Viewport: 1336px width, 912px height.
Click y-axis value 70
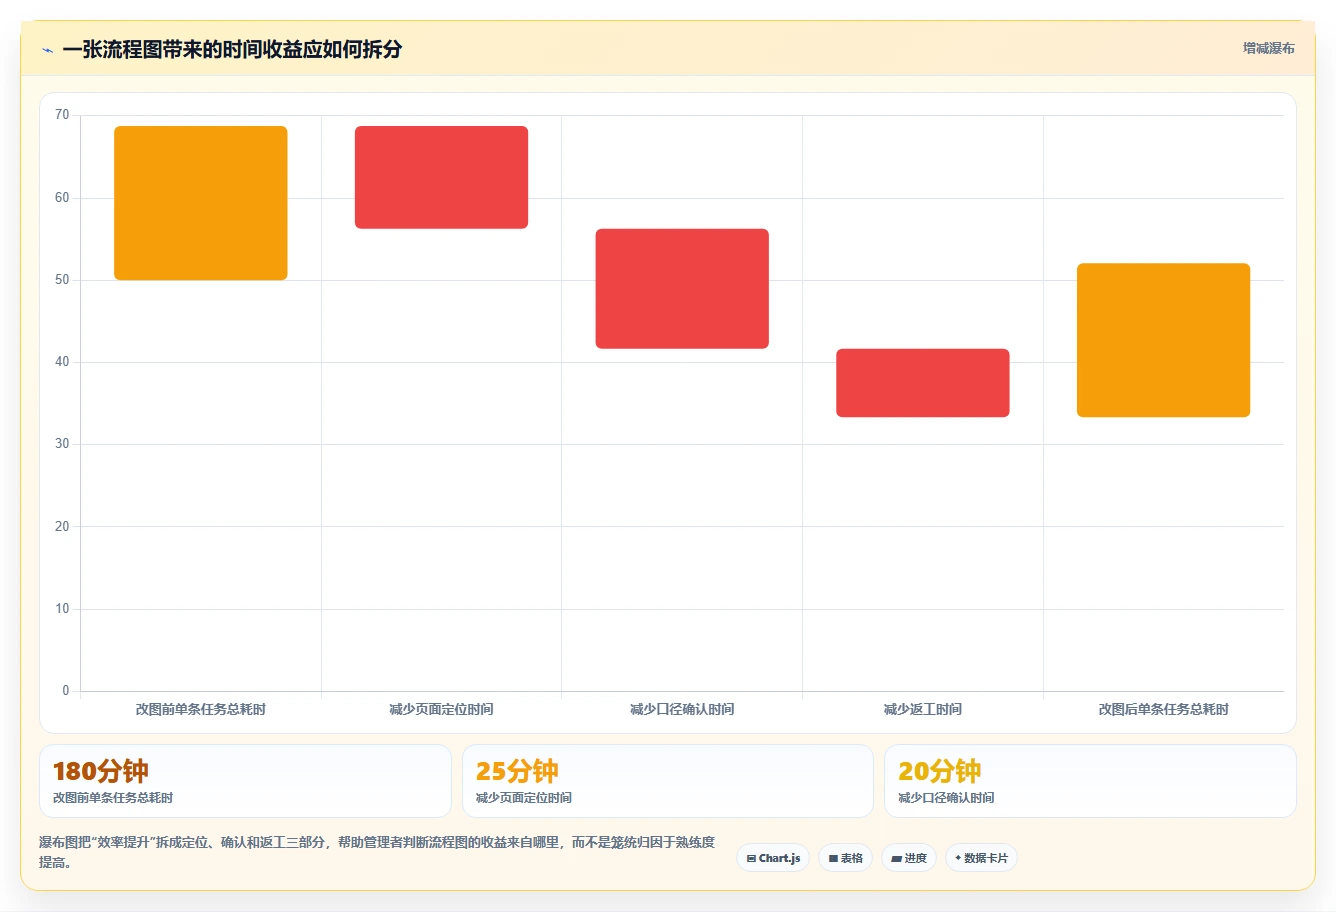pos(62,115)
